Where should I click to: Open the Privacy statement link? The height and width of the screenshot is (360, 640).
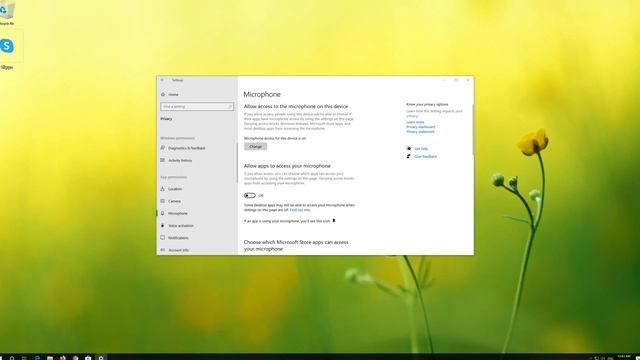[x=420, y=132]
